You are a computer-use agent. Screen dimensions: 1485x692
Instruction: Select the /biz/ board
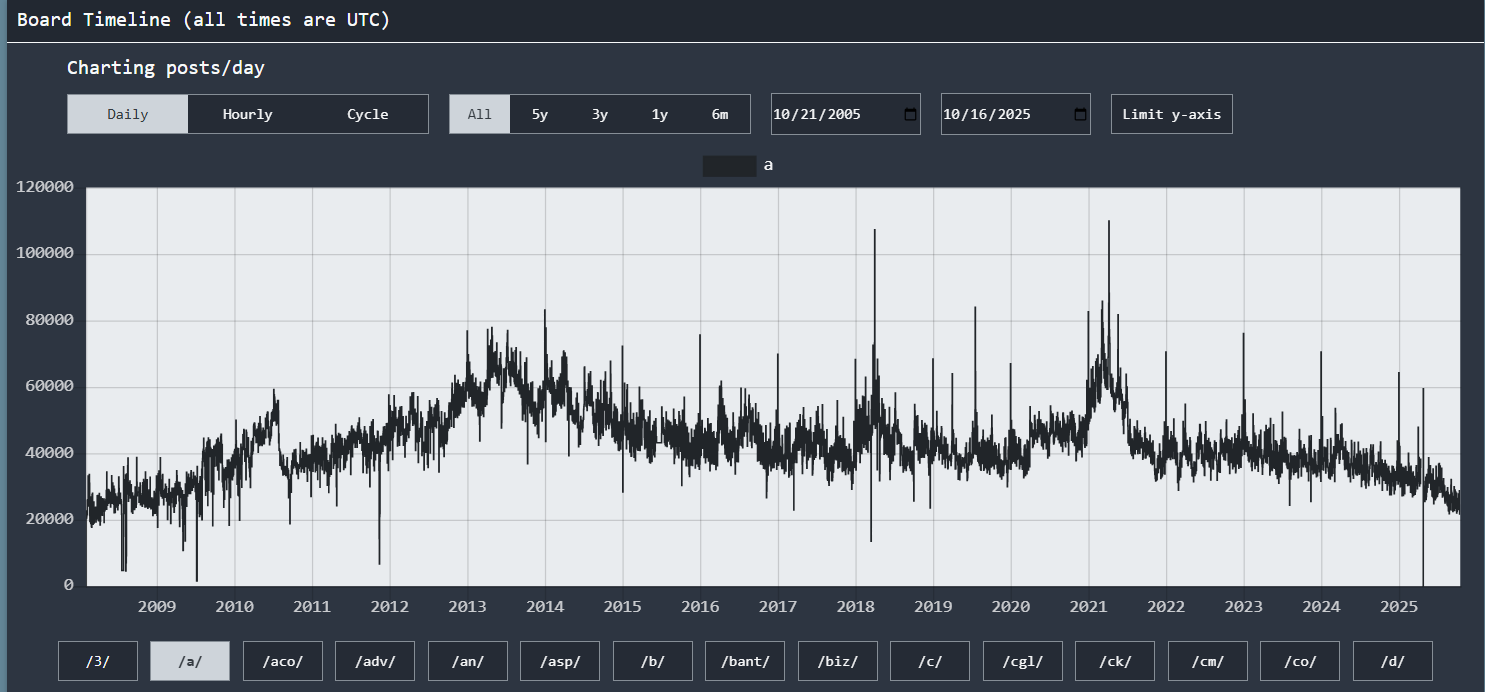coord(838,661)
